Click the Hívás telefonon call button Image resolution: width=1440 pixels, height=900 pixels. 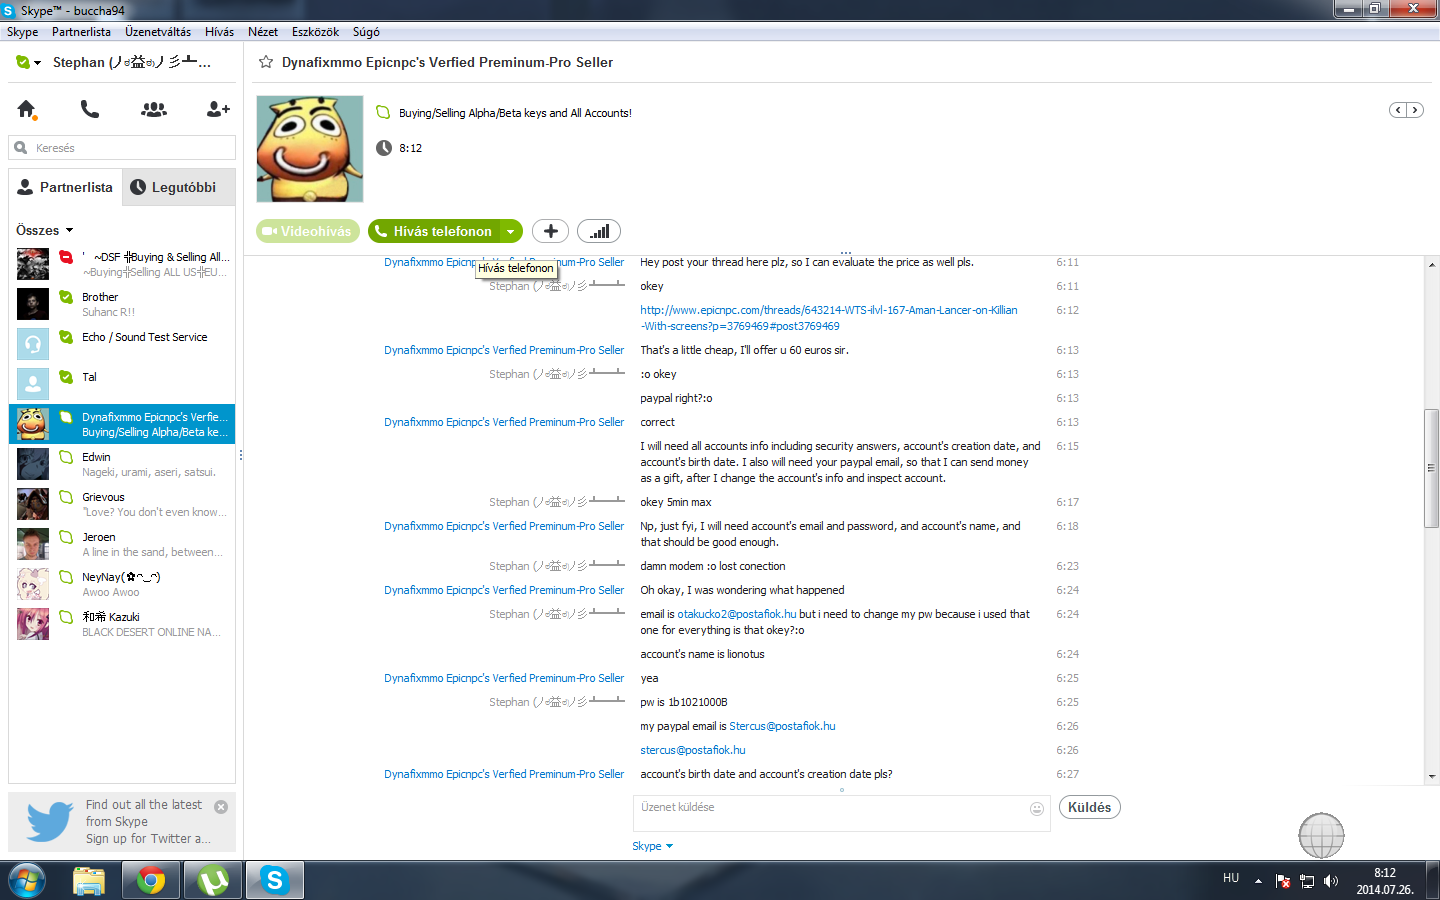pyautogui.click(x=434, y=231)
